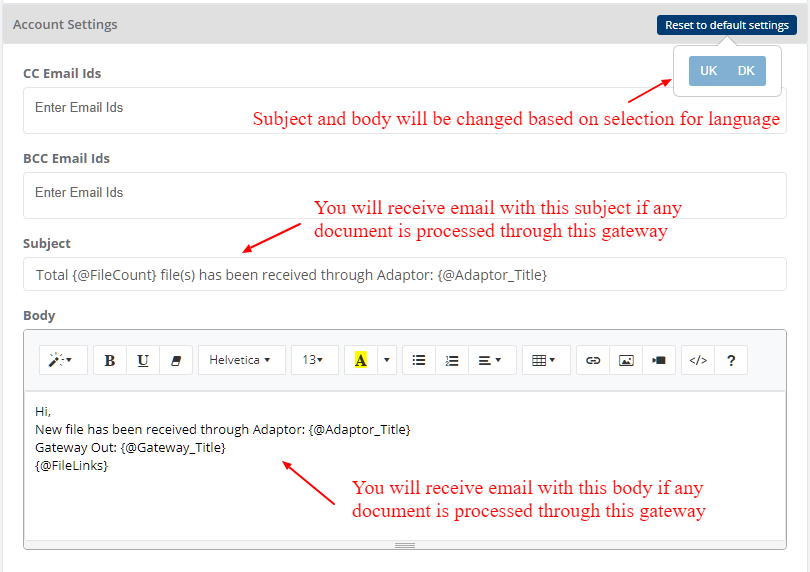The image size is (810, 572).
Task: Switch to code view in editor
Action: 698,360
